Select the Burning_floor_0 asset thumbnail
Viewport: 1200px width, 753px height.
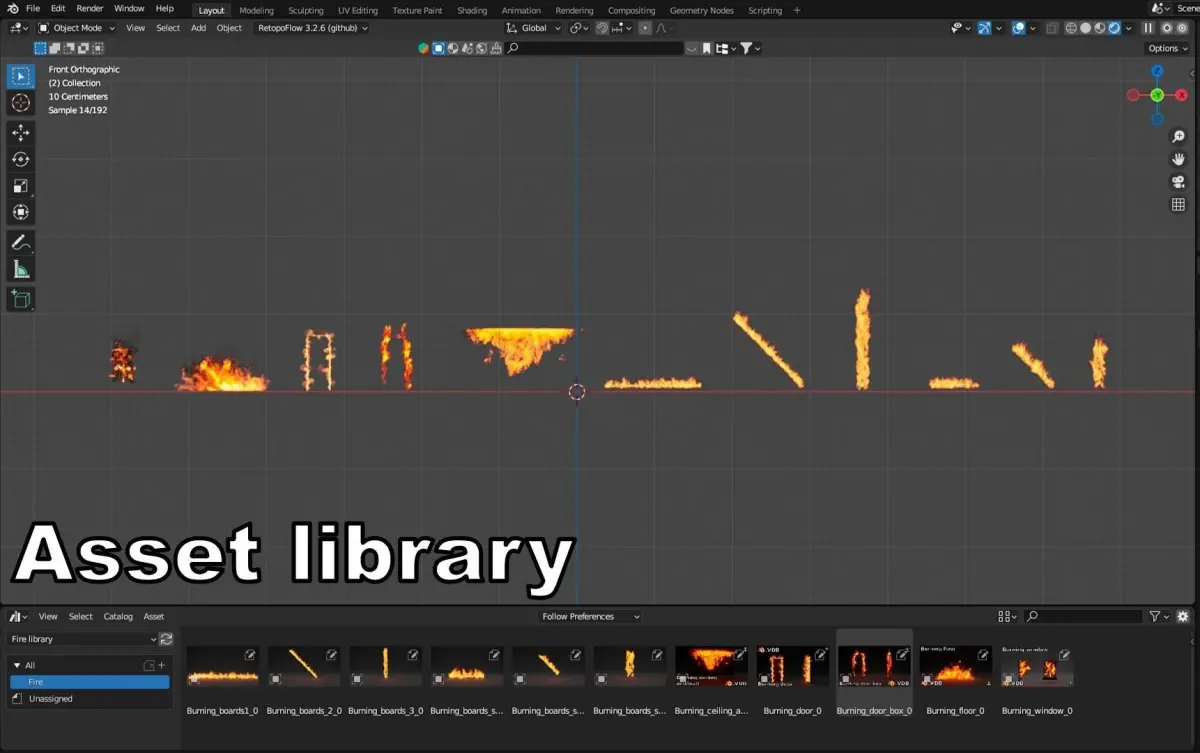[x=955, y=666]
